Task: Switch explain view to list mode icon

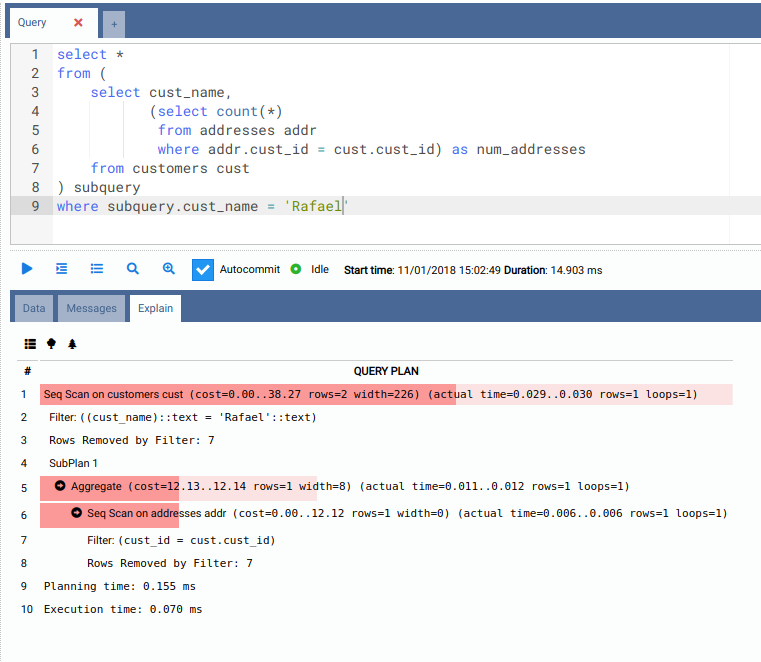Action: coord(30,343)
